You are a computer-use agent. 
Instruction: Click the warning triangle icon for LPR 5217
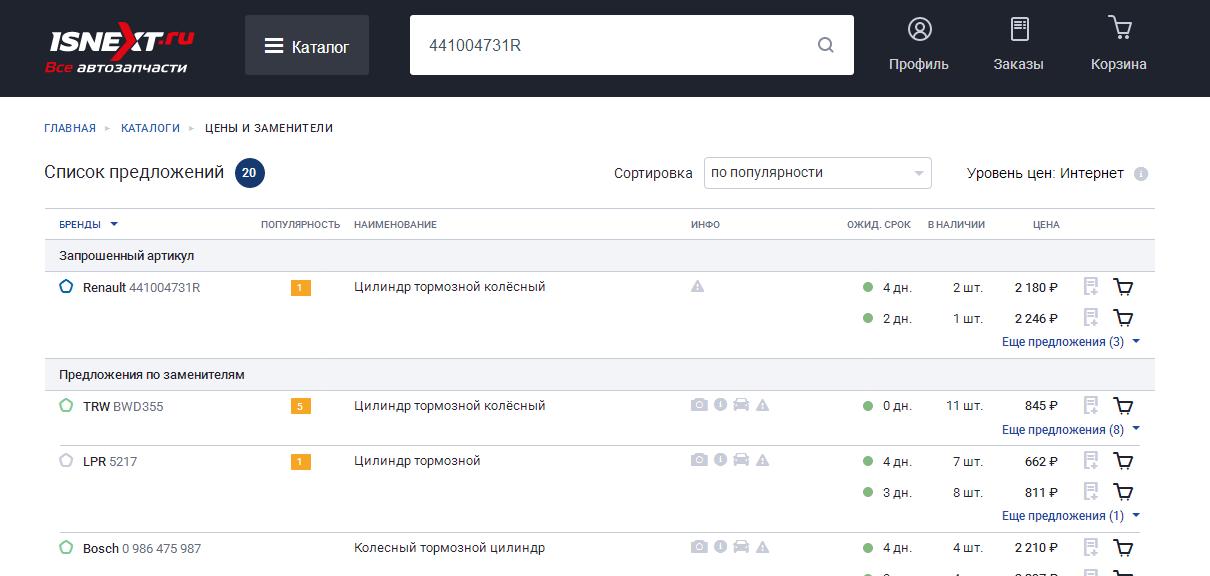click(x=762, y=460)
